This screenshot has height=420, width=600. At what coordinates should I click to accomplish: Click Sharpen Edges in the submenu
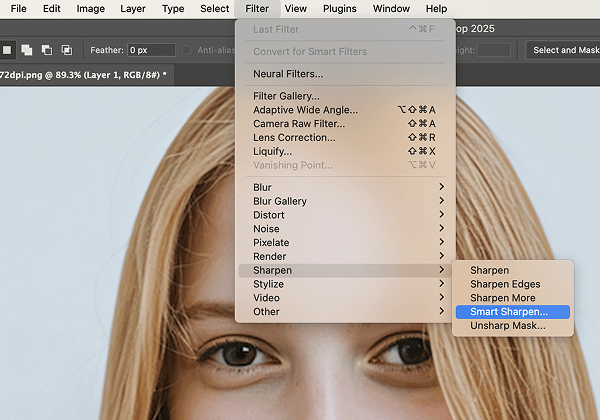click(504, 284)
